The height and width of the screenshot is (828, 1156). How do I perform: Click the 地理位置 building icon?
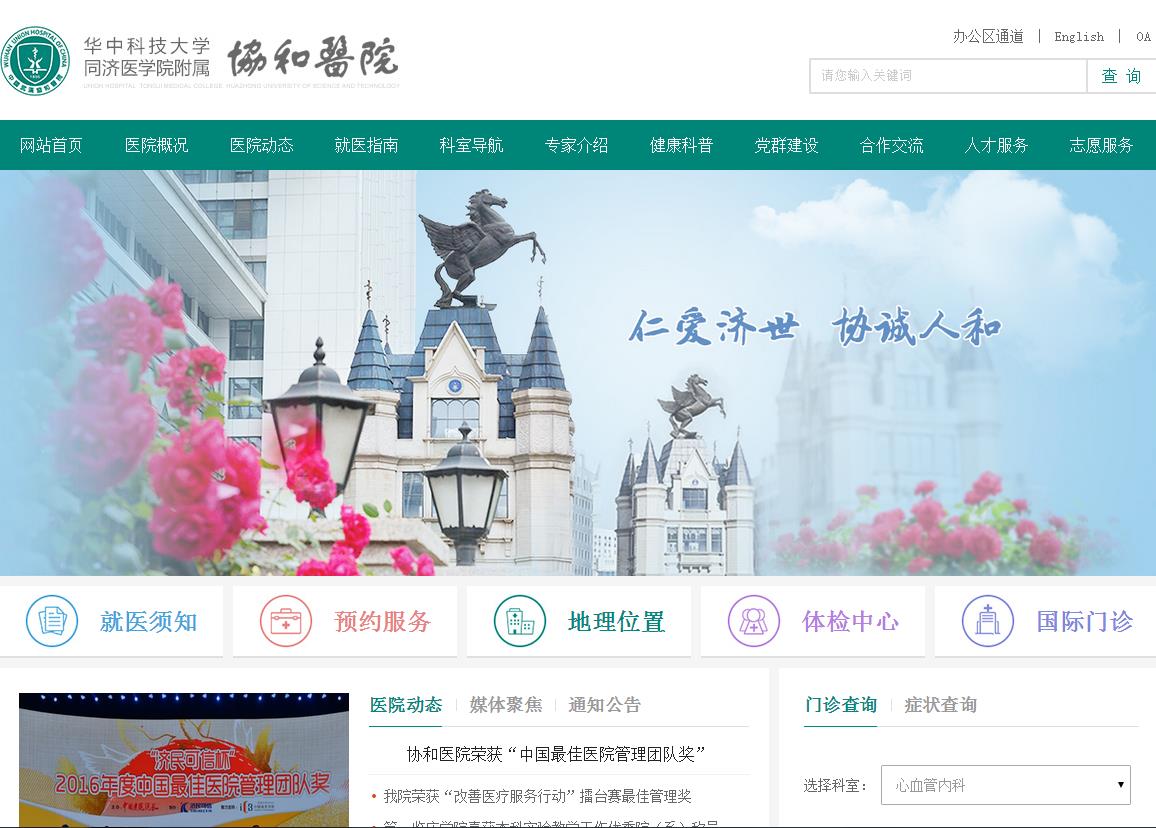click(x=520, y=621)
